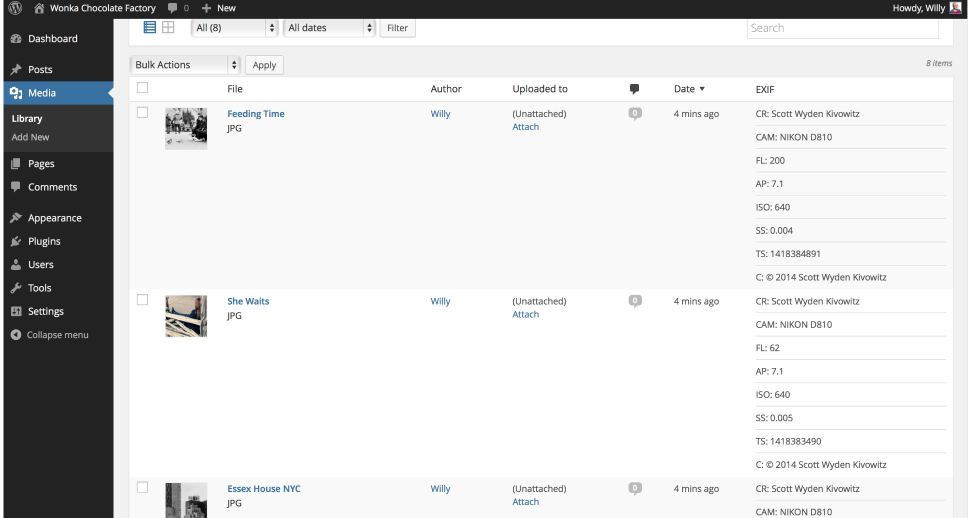Click the plus icon next to New
968x518 pixels.
[206, 8]
